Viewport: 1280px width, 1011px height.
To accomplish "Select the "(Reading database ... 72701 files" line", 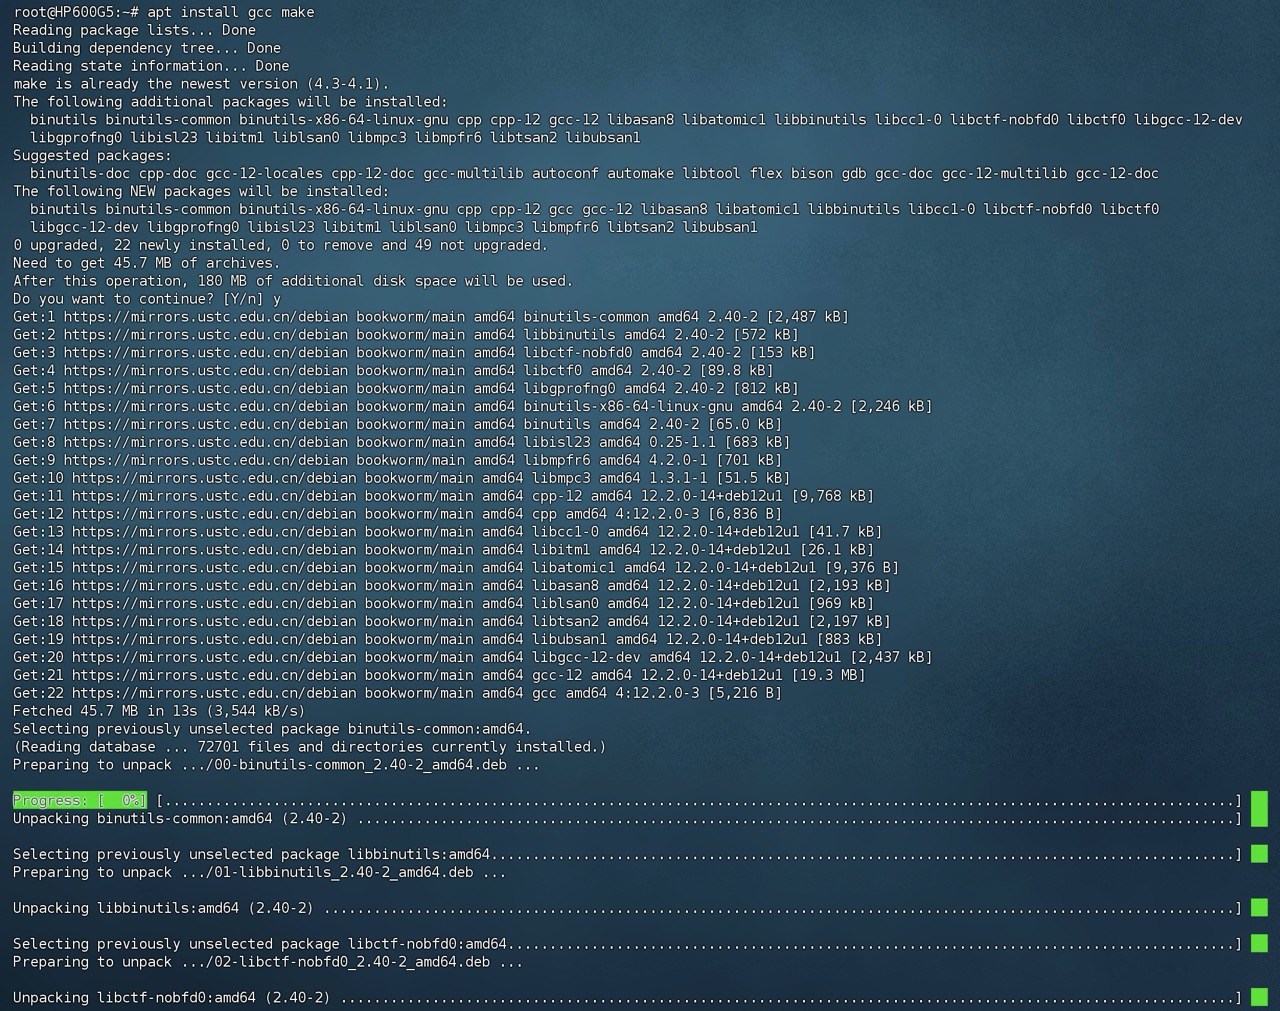I will 310,747.
